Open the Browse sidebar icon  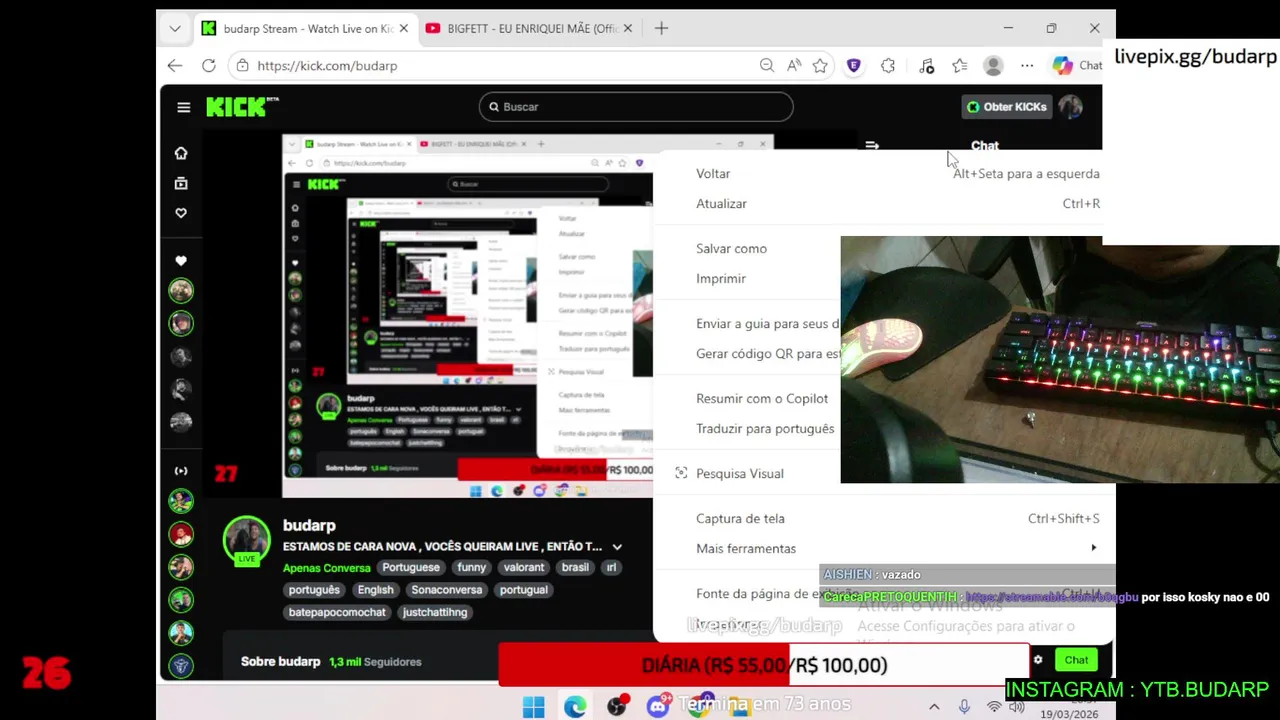click(x=181, y=183)
